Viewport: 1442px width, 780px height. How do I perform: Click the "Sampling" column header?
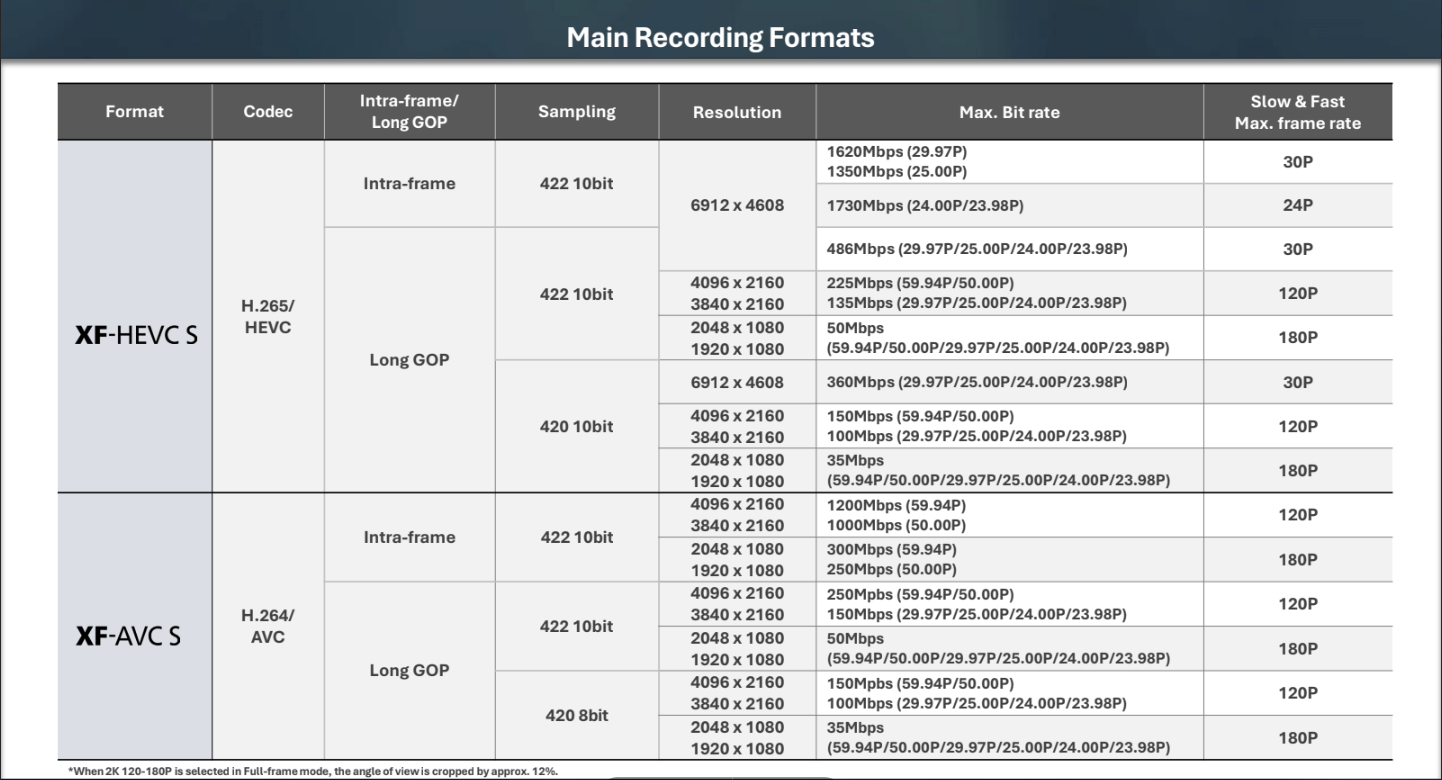point(577,112)
